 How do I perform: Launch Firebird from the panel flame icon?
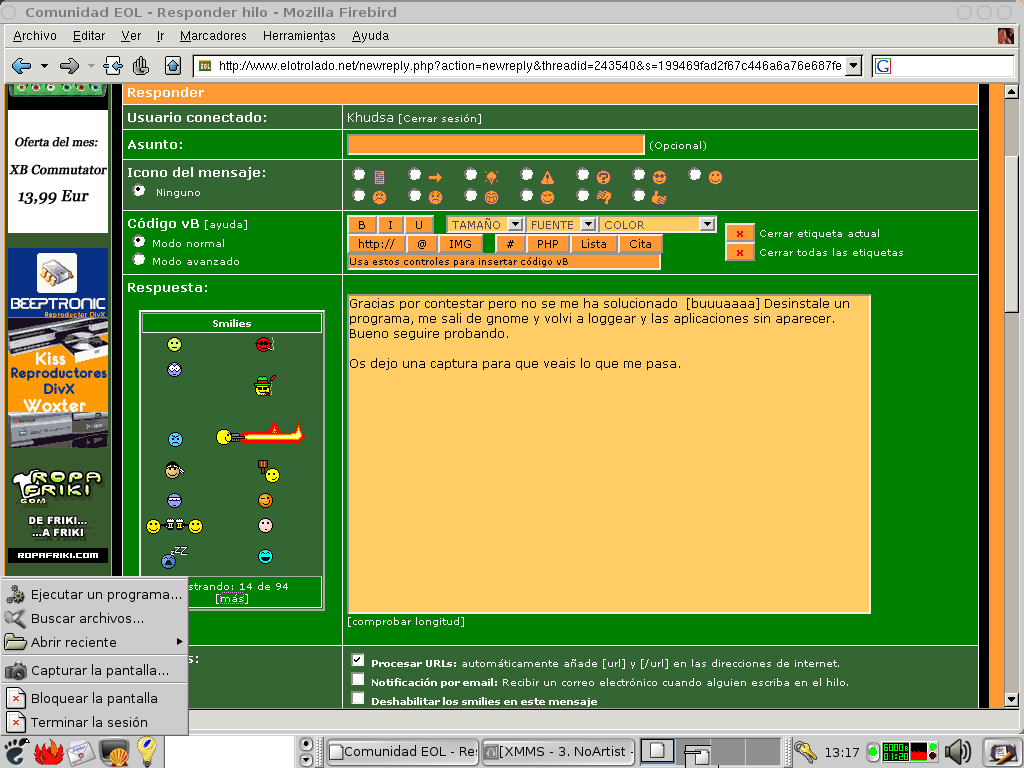(x=48, y=752)
